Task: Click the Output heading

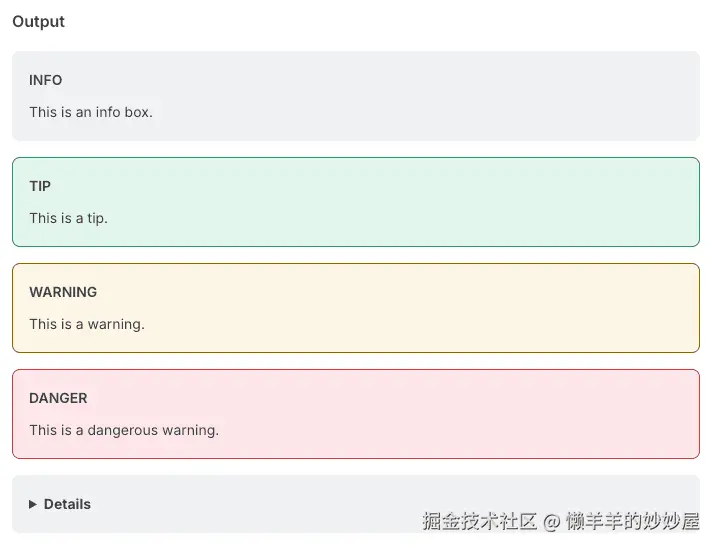Action: point(38,22)
